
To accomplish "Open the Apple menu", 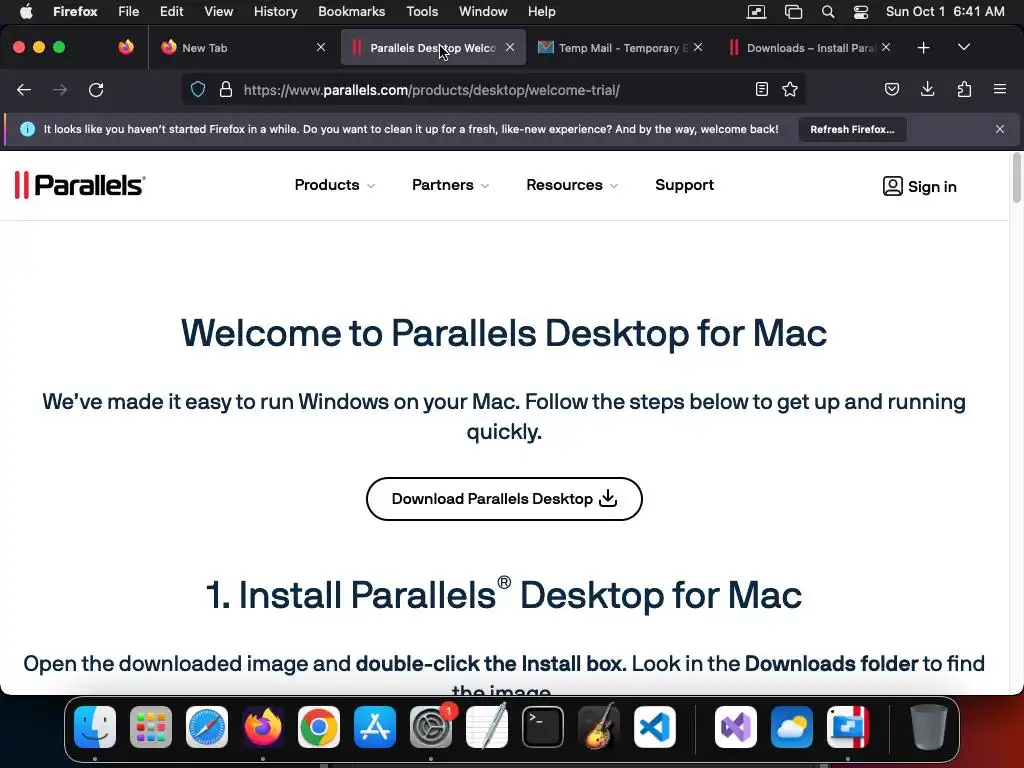I will 26,12.
